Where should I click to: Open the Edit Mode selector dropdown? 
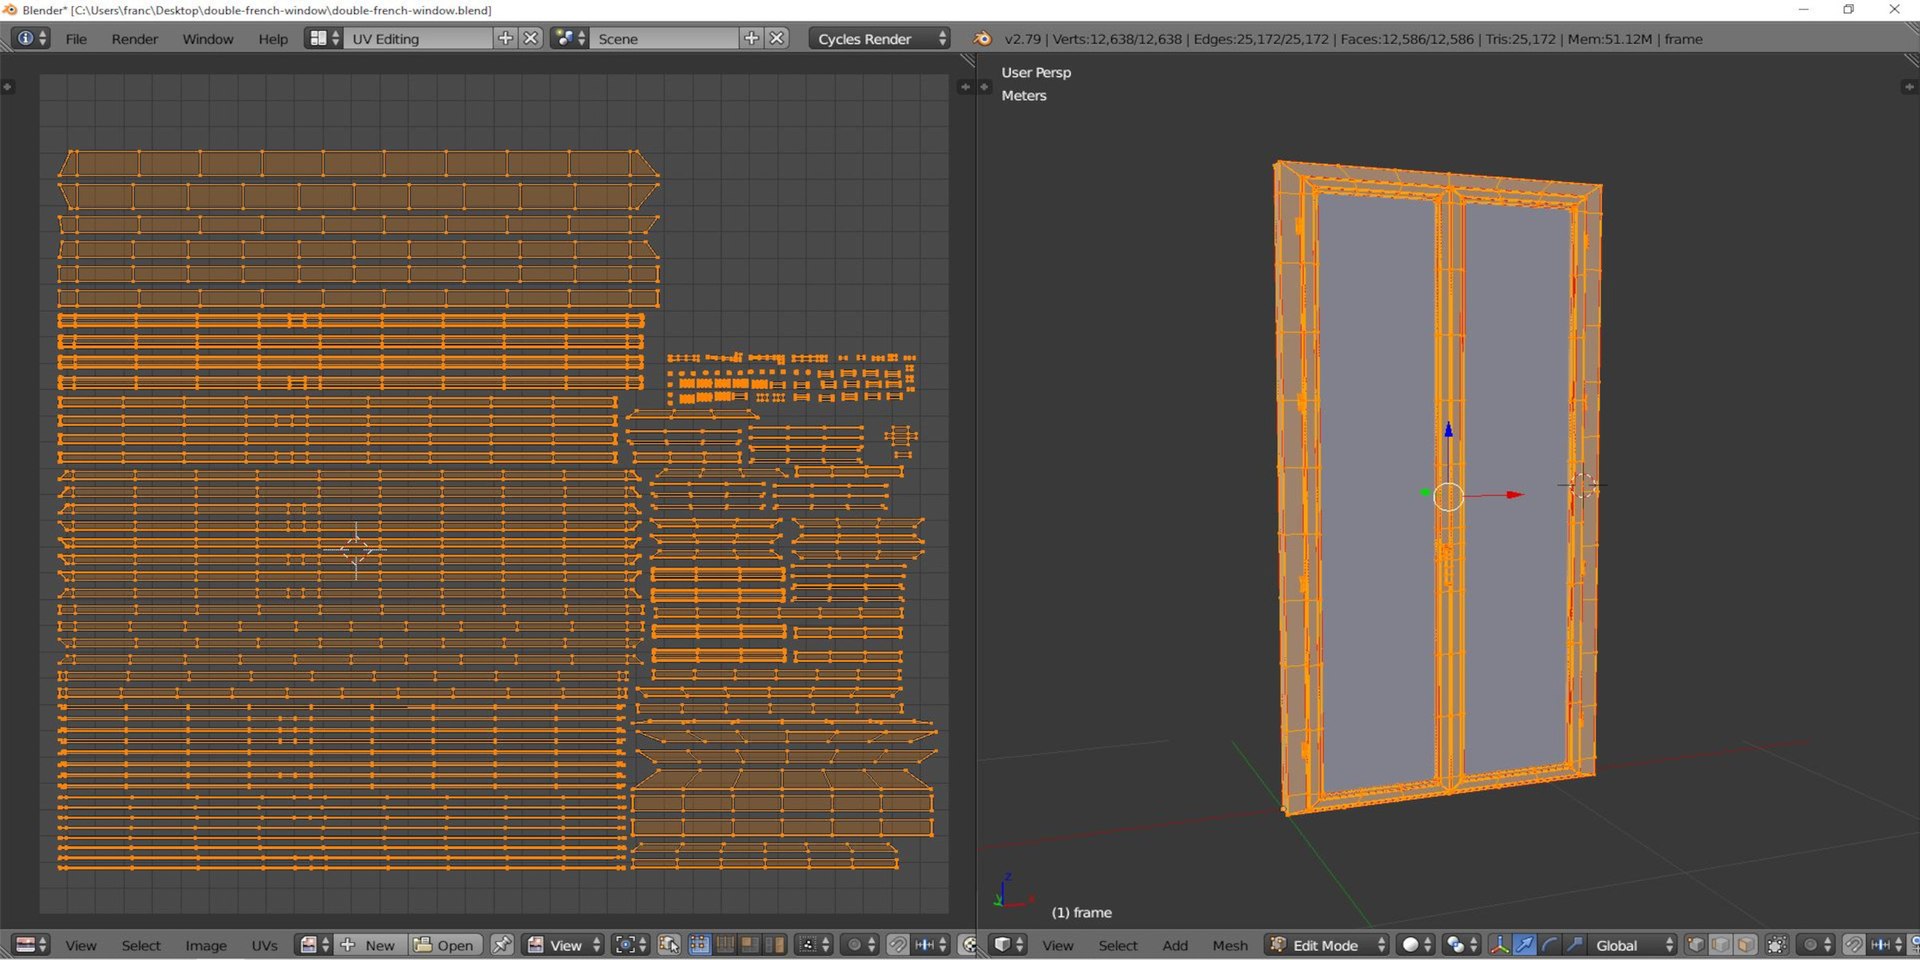(x=1327, y=945)
